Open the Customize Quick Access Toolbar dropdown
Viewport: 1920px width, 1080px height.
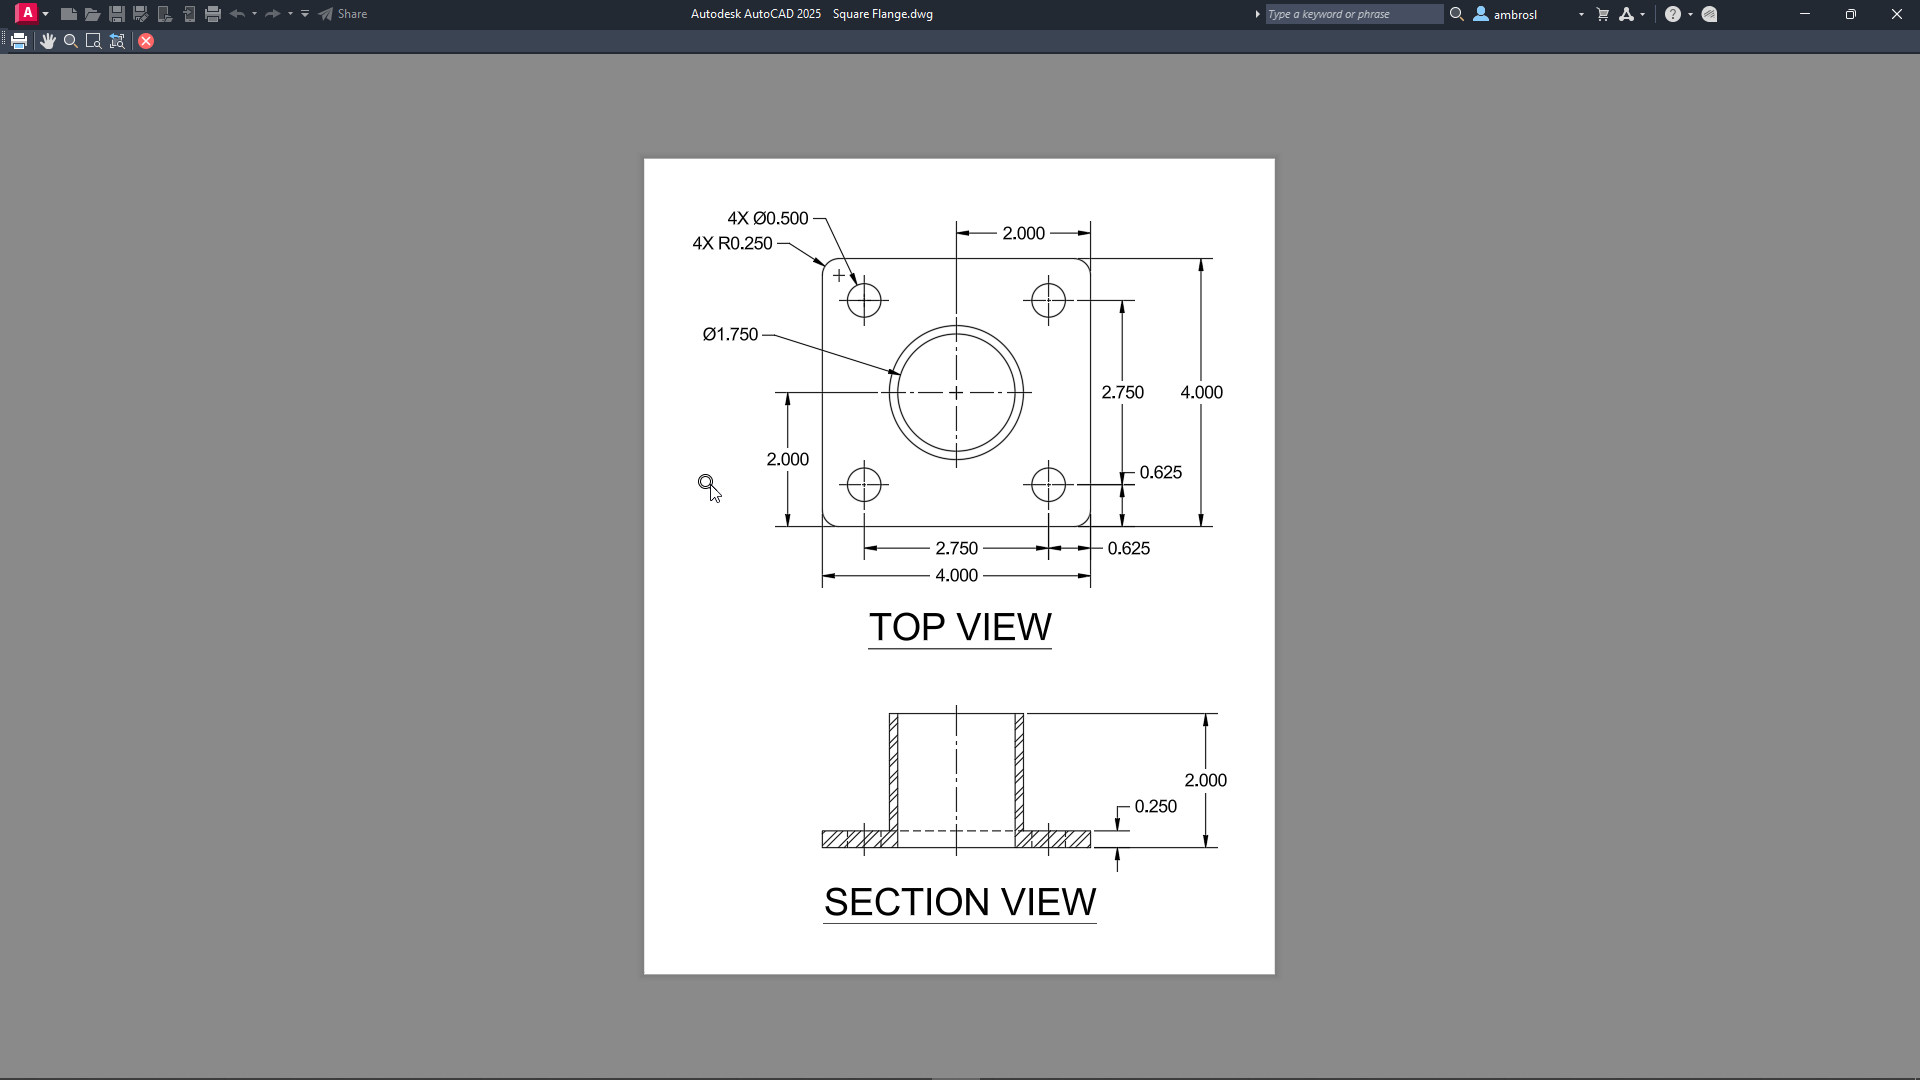pos(305,14)
